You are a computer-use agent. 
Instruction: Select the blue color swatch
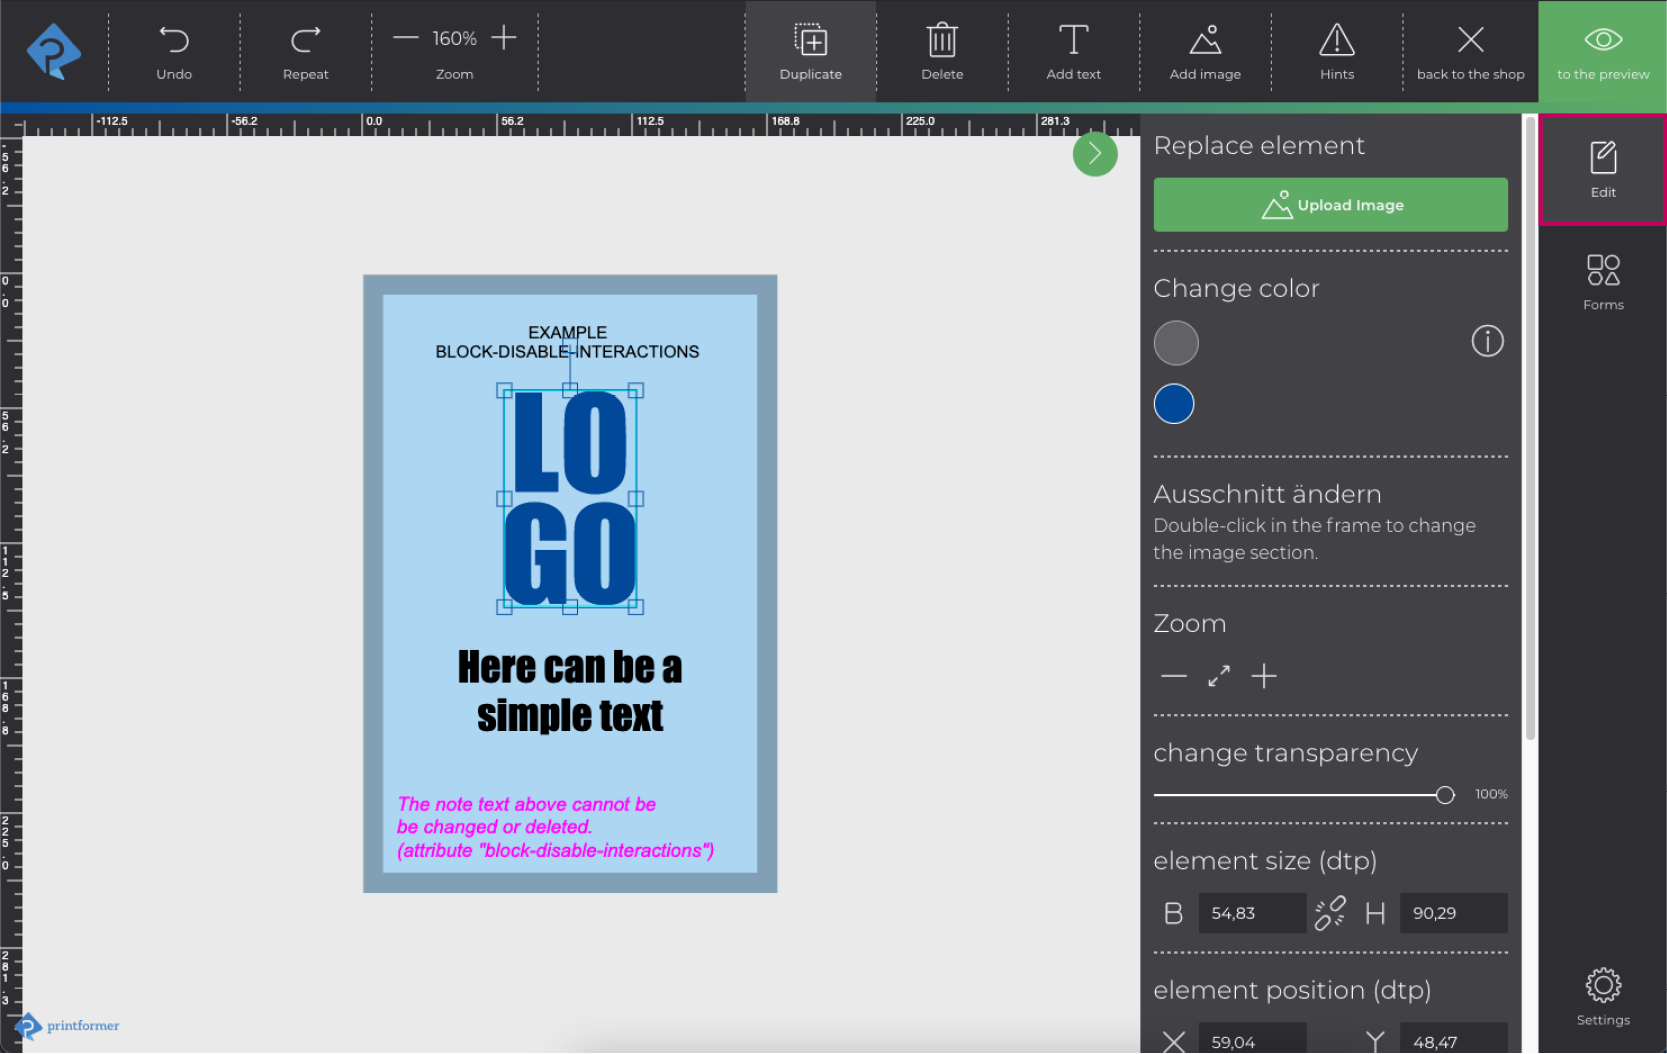[x=1174, y=404]
